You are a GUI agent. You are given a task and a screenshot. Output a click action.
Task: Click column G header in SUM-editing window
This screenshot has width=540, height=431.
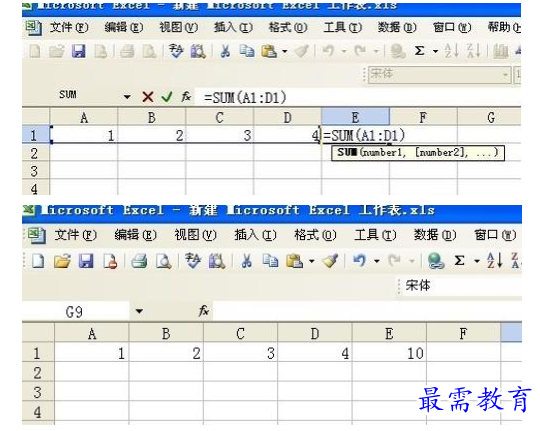(x=489, y=117)
